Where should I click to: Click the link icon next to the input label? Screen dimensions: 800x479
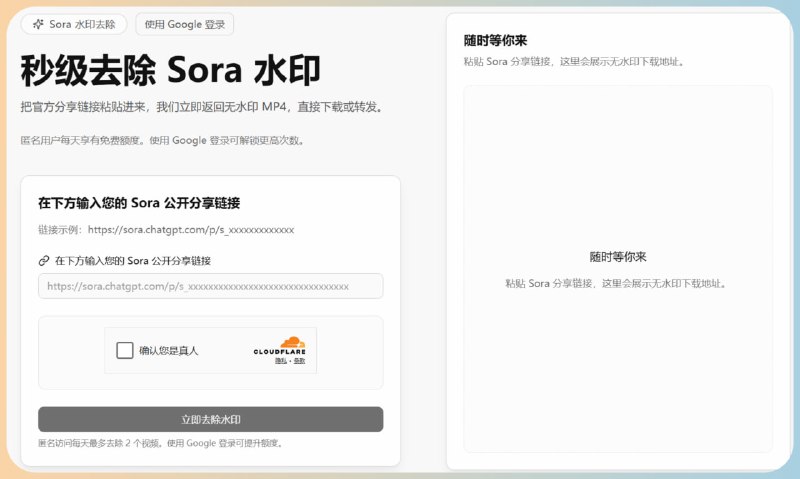(x=44, y=261)
